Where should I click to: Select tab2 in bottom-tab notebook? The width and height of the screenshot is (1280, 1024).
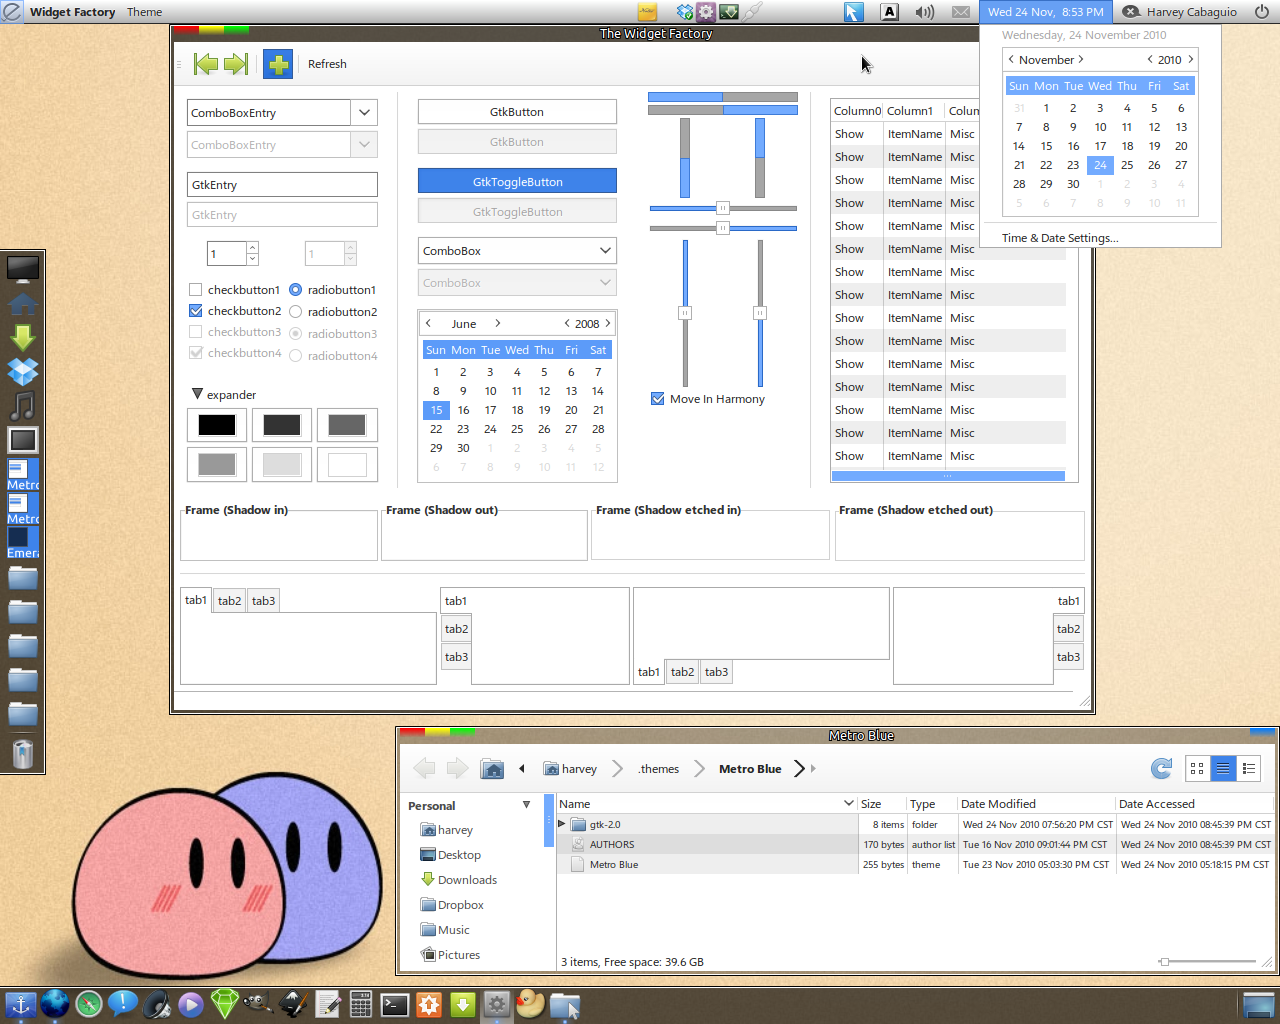[x=682, y=672]
